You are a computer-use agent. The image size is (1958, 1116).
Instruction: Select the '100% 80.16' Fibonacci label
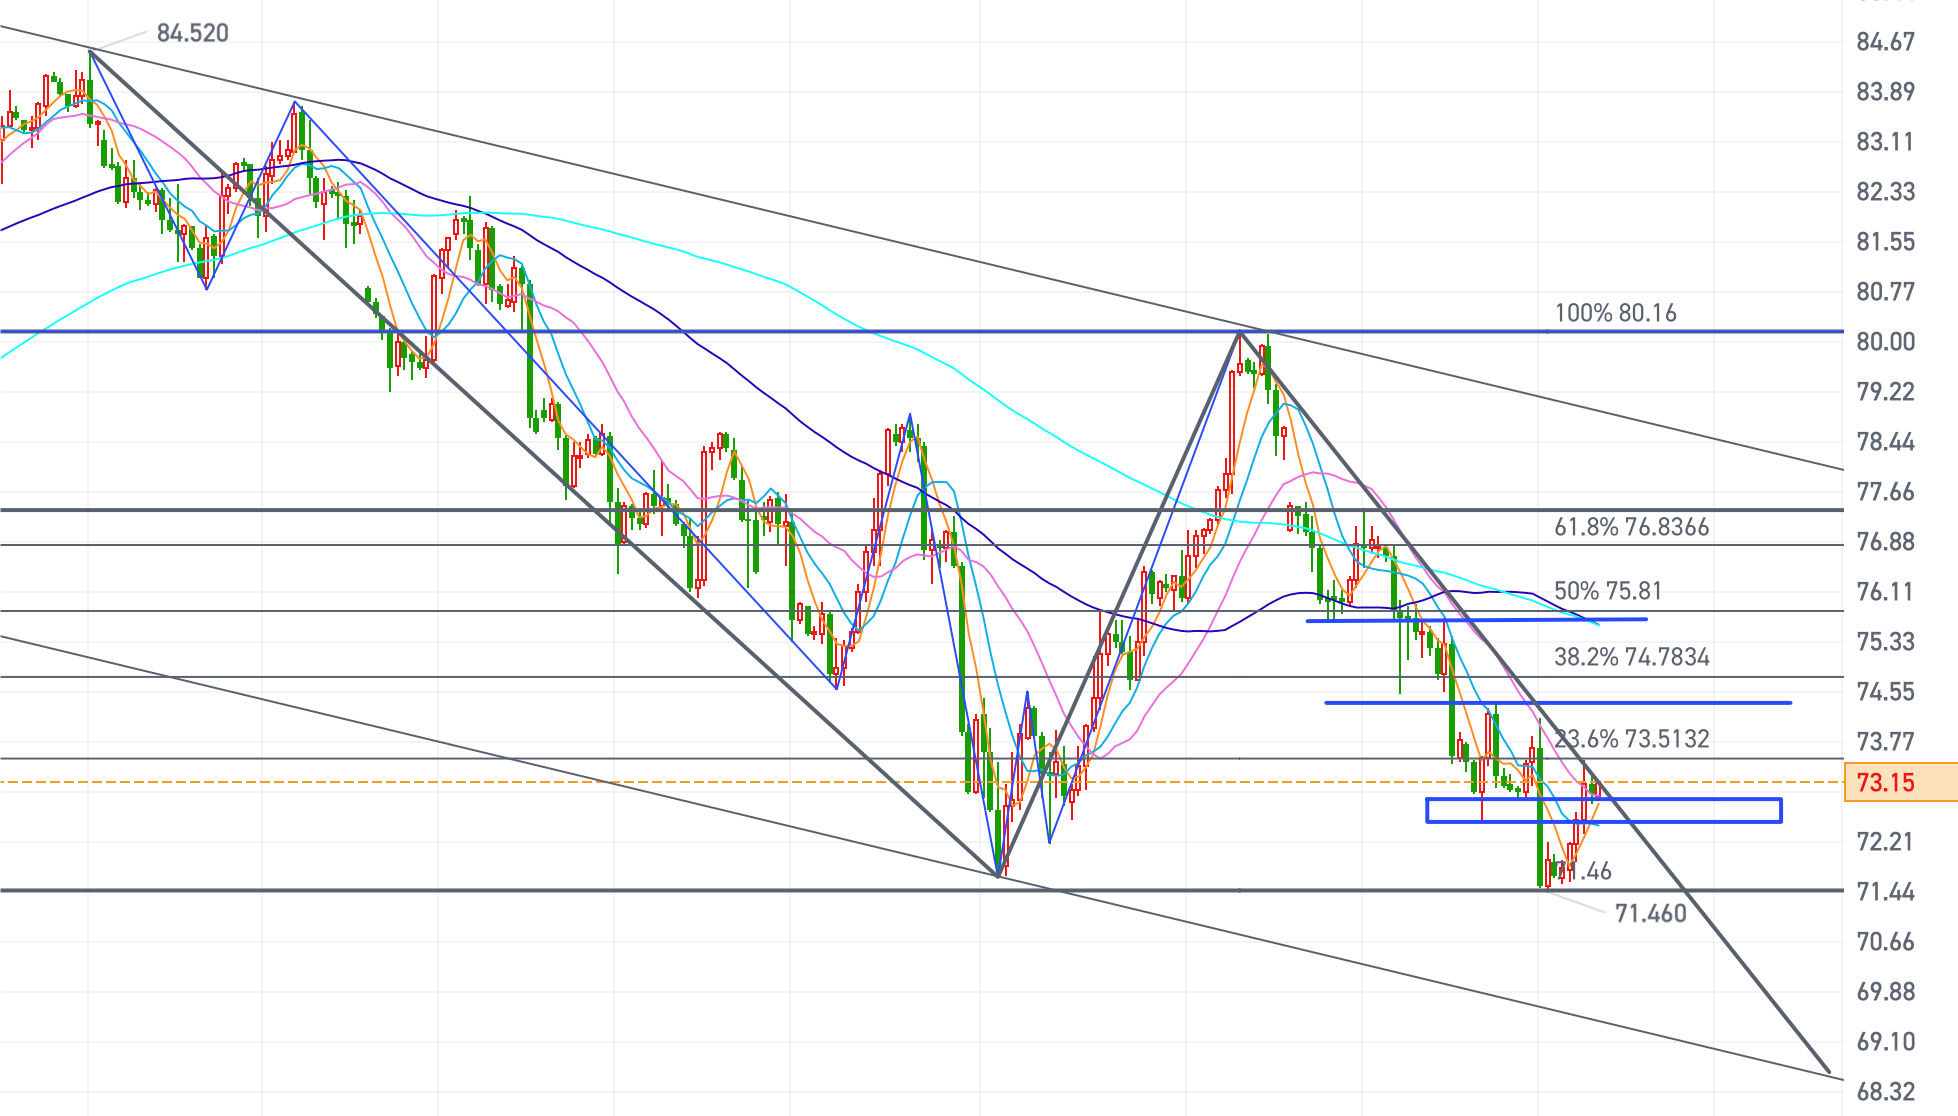1615,313
